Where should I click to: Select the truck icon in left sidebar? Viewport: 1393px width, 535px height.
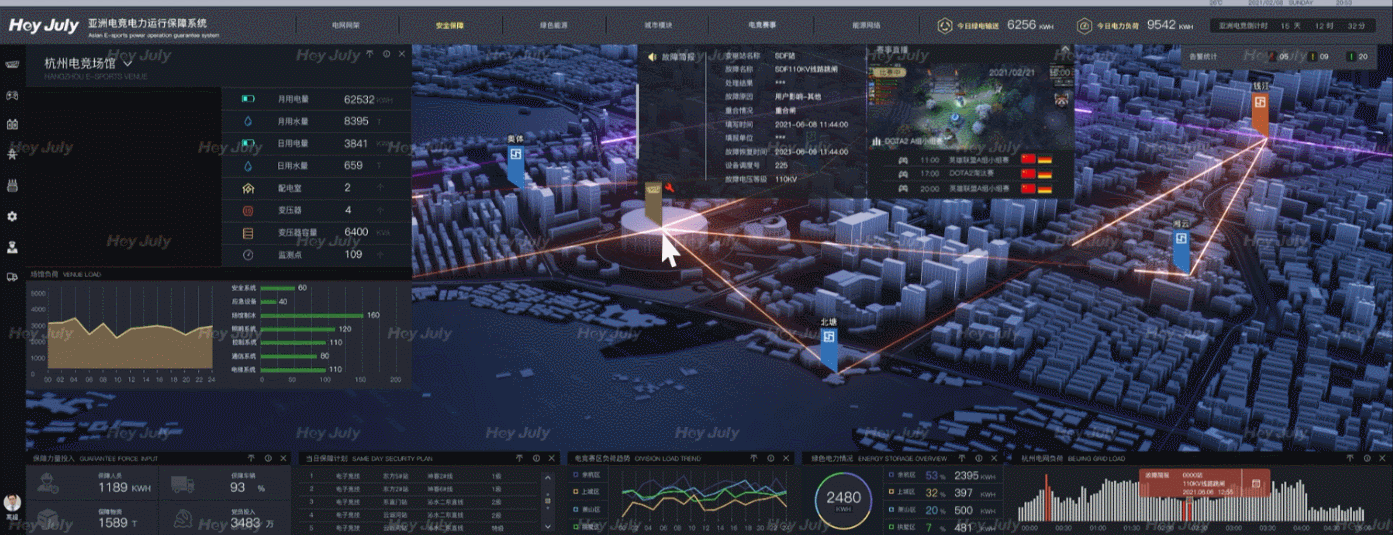click(x=13, y=277)
